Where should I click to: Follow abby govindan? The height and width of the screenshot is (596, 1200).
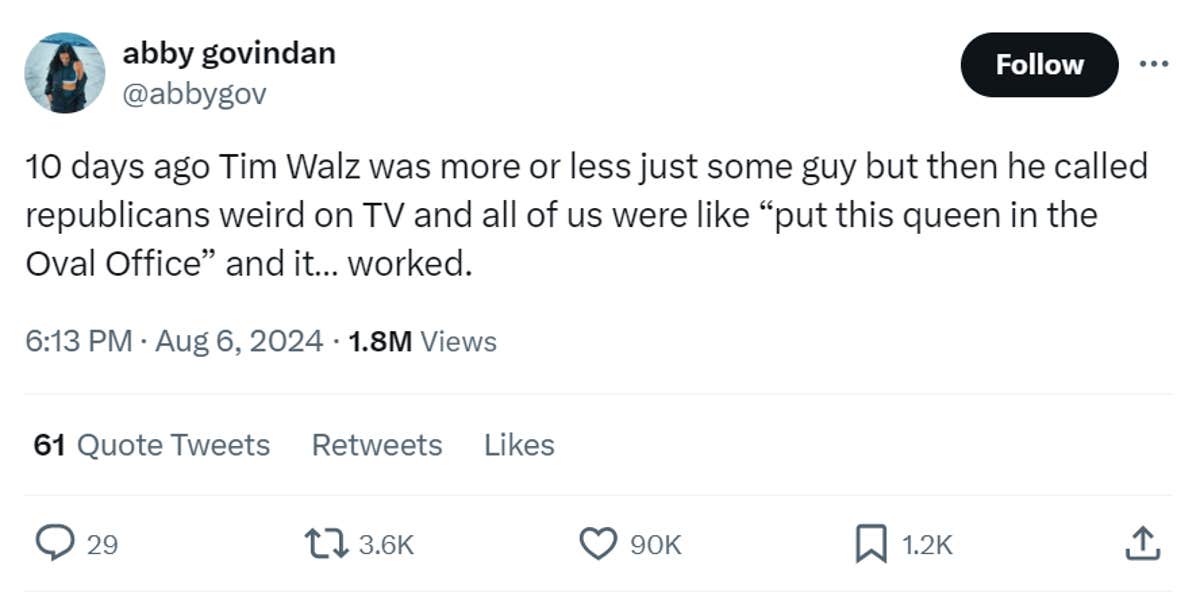(1039, 65)
